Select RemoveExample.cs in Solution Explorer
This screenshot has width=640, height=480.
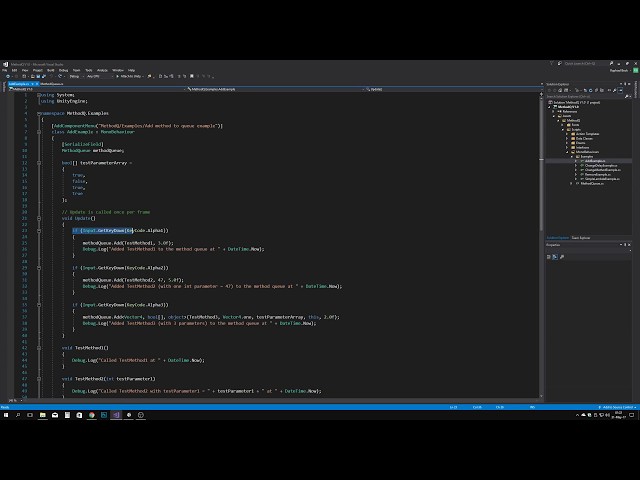(598, 174)
